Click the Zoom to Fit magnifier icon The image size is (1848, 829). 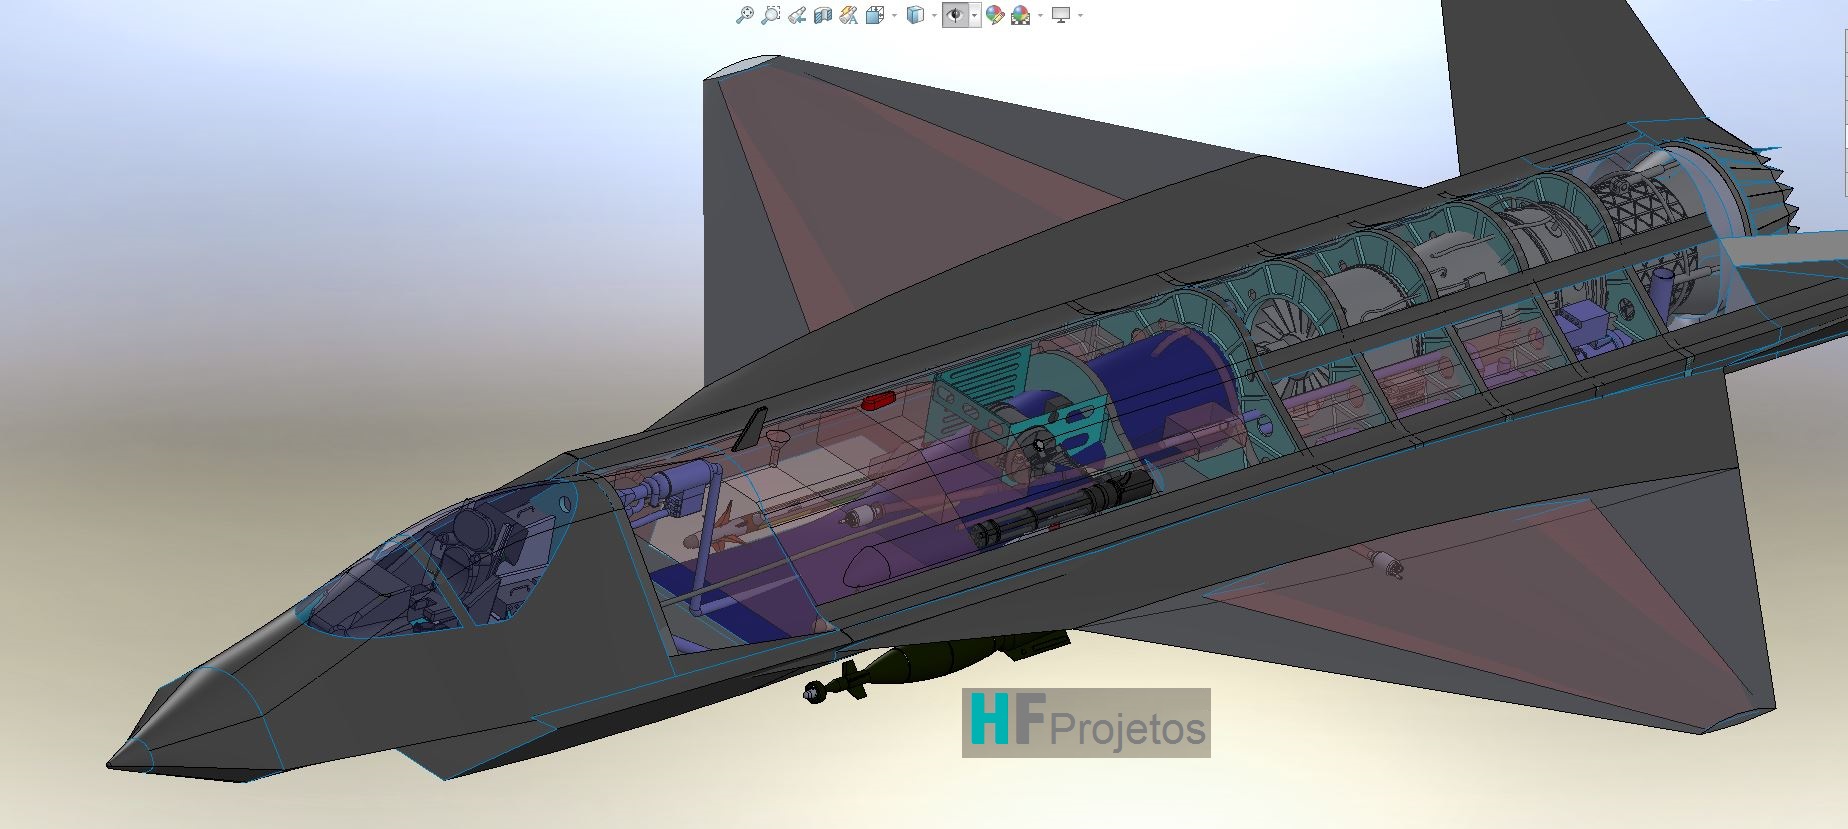[744, 15]
